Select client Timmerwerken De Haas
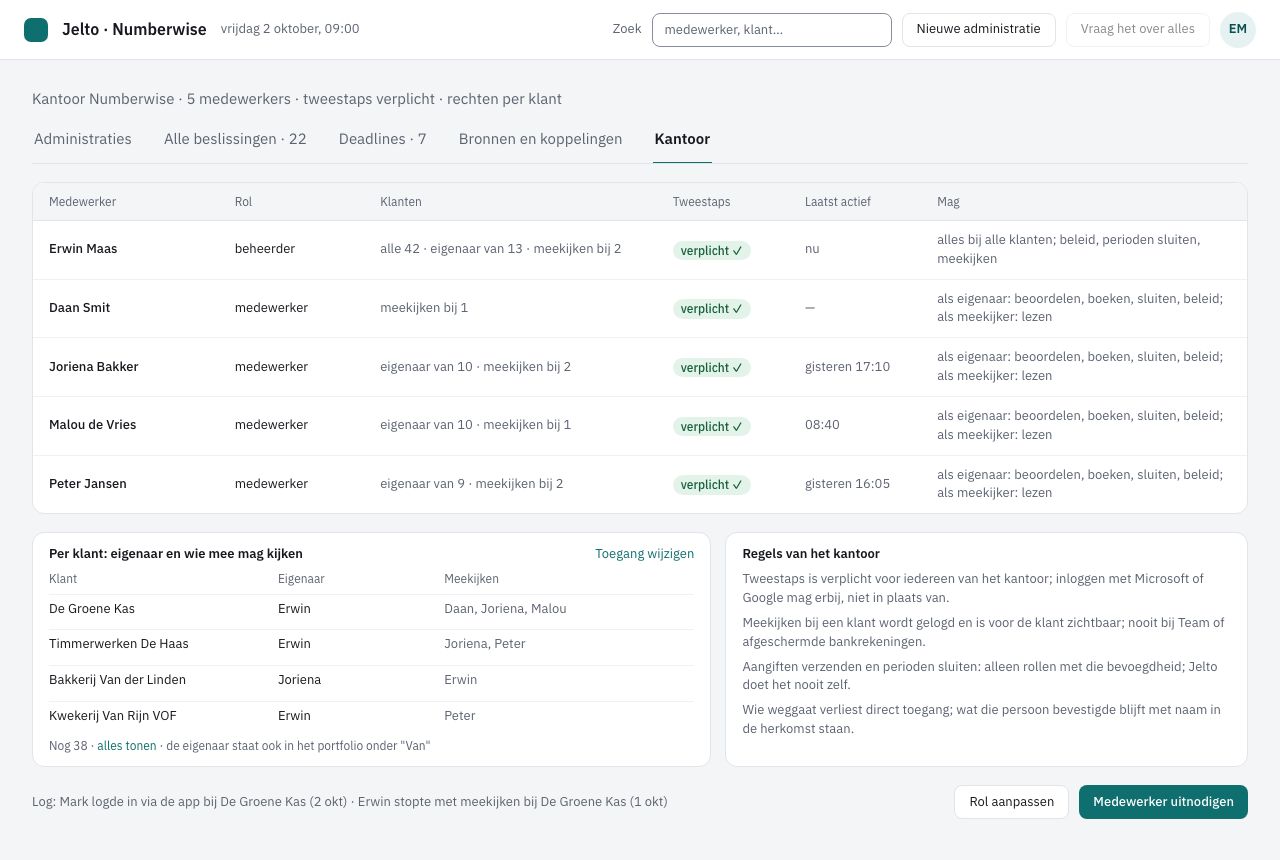This screenshot has height=860, width=1280. pos(119,644)
